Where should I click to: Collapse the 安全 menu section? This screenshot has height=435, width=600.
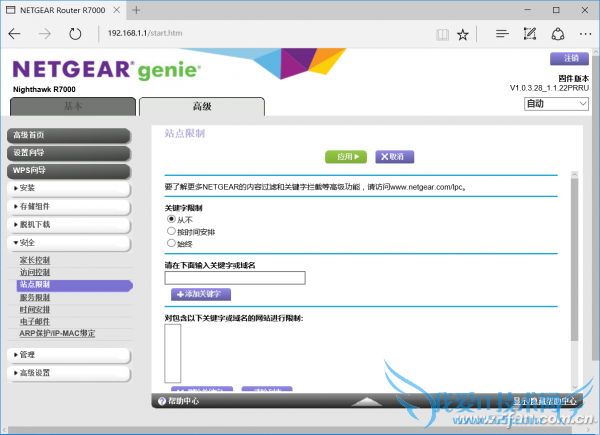pos(69,243)
